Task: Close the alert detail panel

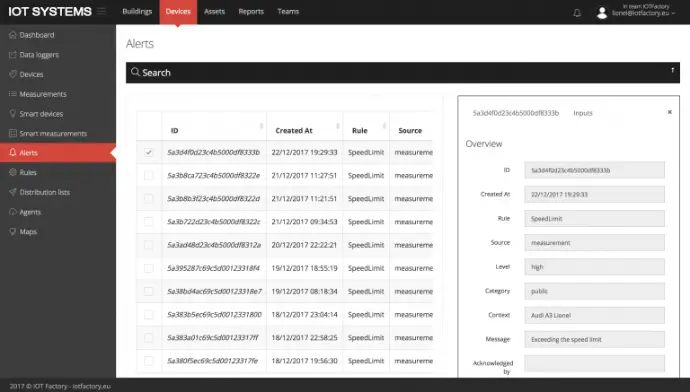Action: 670,112
